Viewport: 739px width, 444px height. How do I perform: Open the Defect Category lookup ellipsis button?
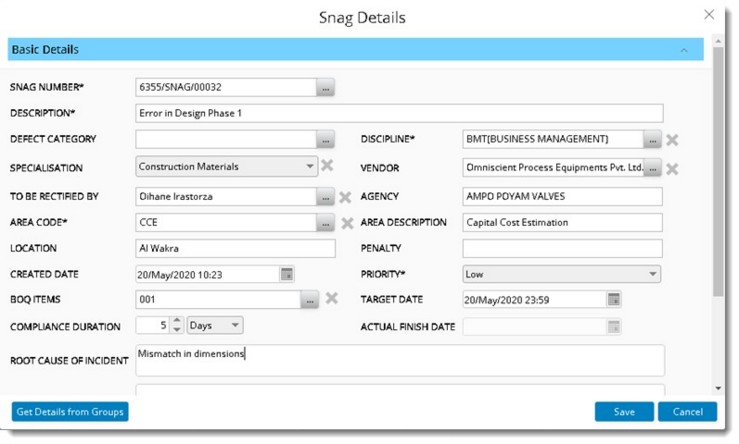point(326,140)
